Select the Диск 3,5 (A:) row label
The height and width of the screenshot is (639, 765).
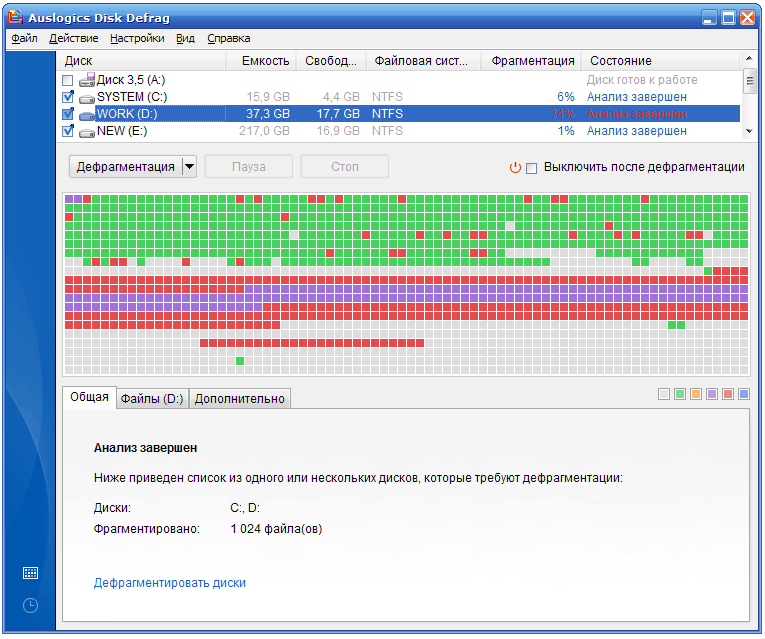(131, 80)
